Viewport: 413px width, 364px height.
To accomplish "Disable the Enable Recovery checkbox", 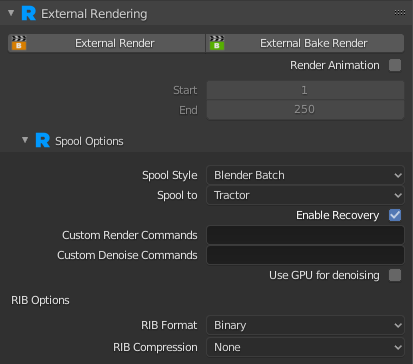I will 395,215.
